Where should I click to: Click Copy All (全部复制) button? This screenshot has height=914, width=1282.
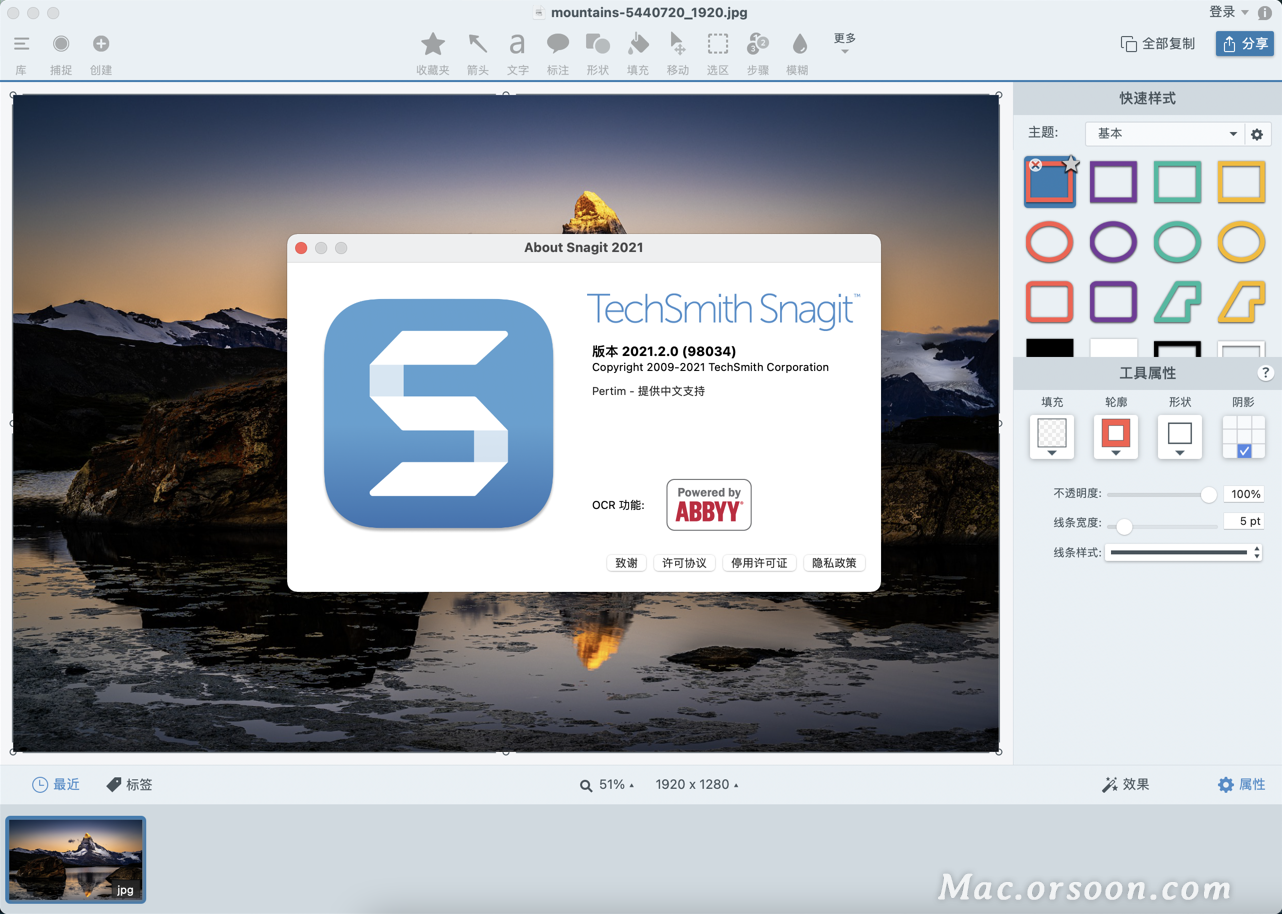point(1158,44)
